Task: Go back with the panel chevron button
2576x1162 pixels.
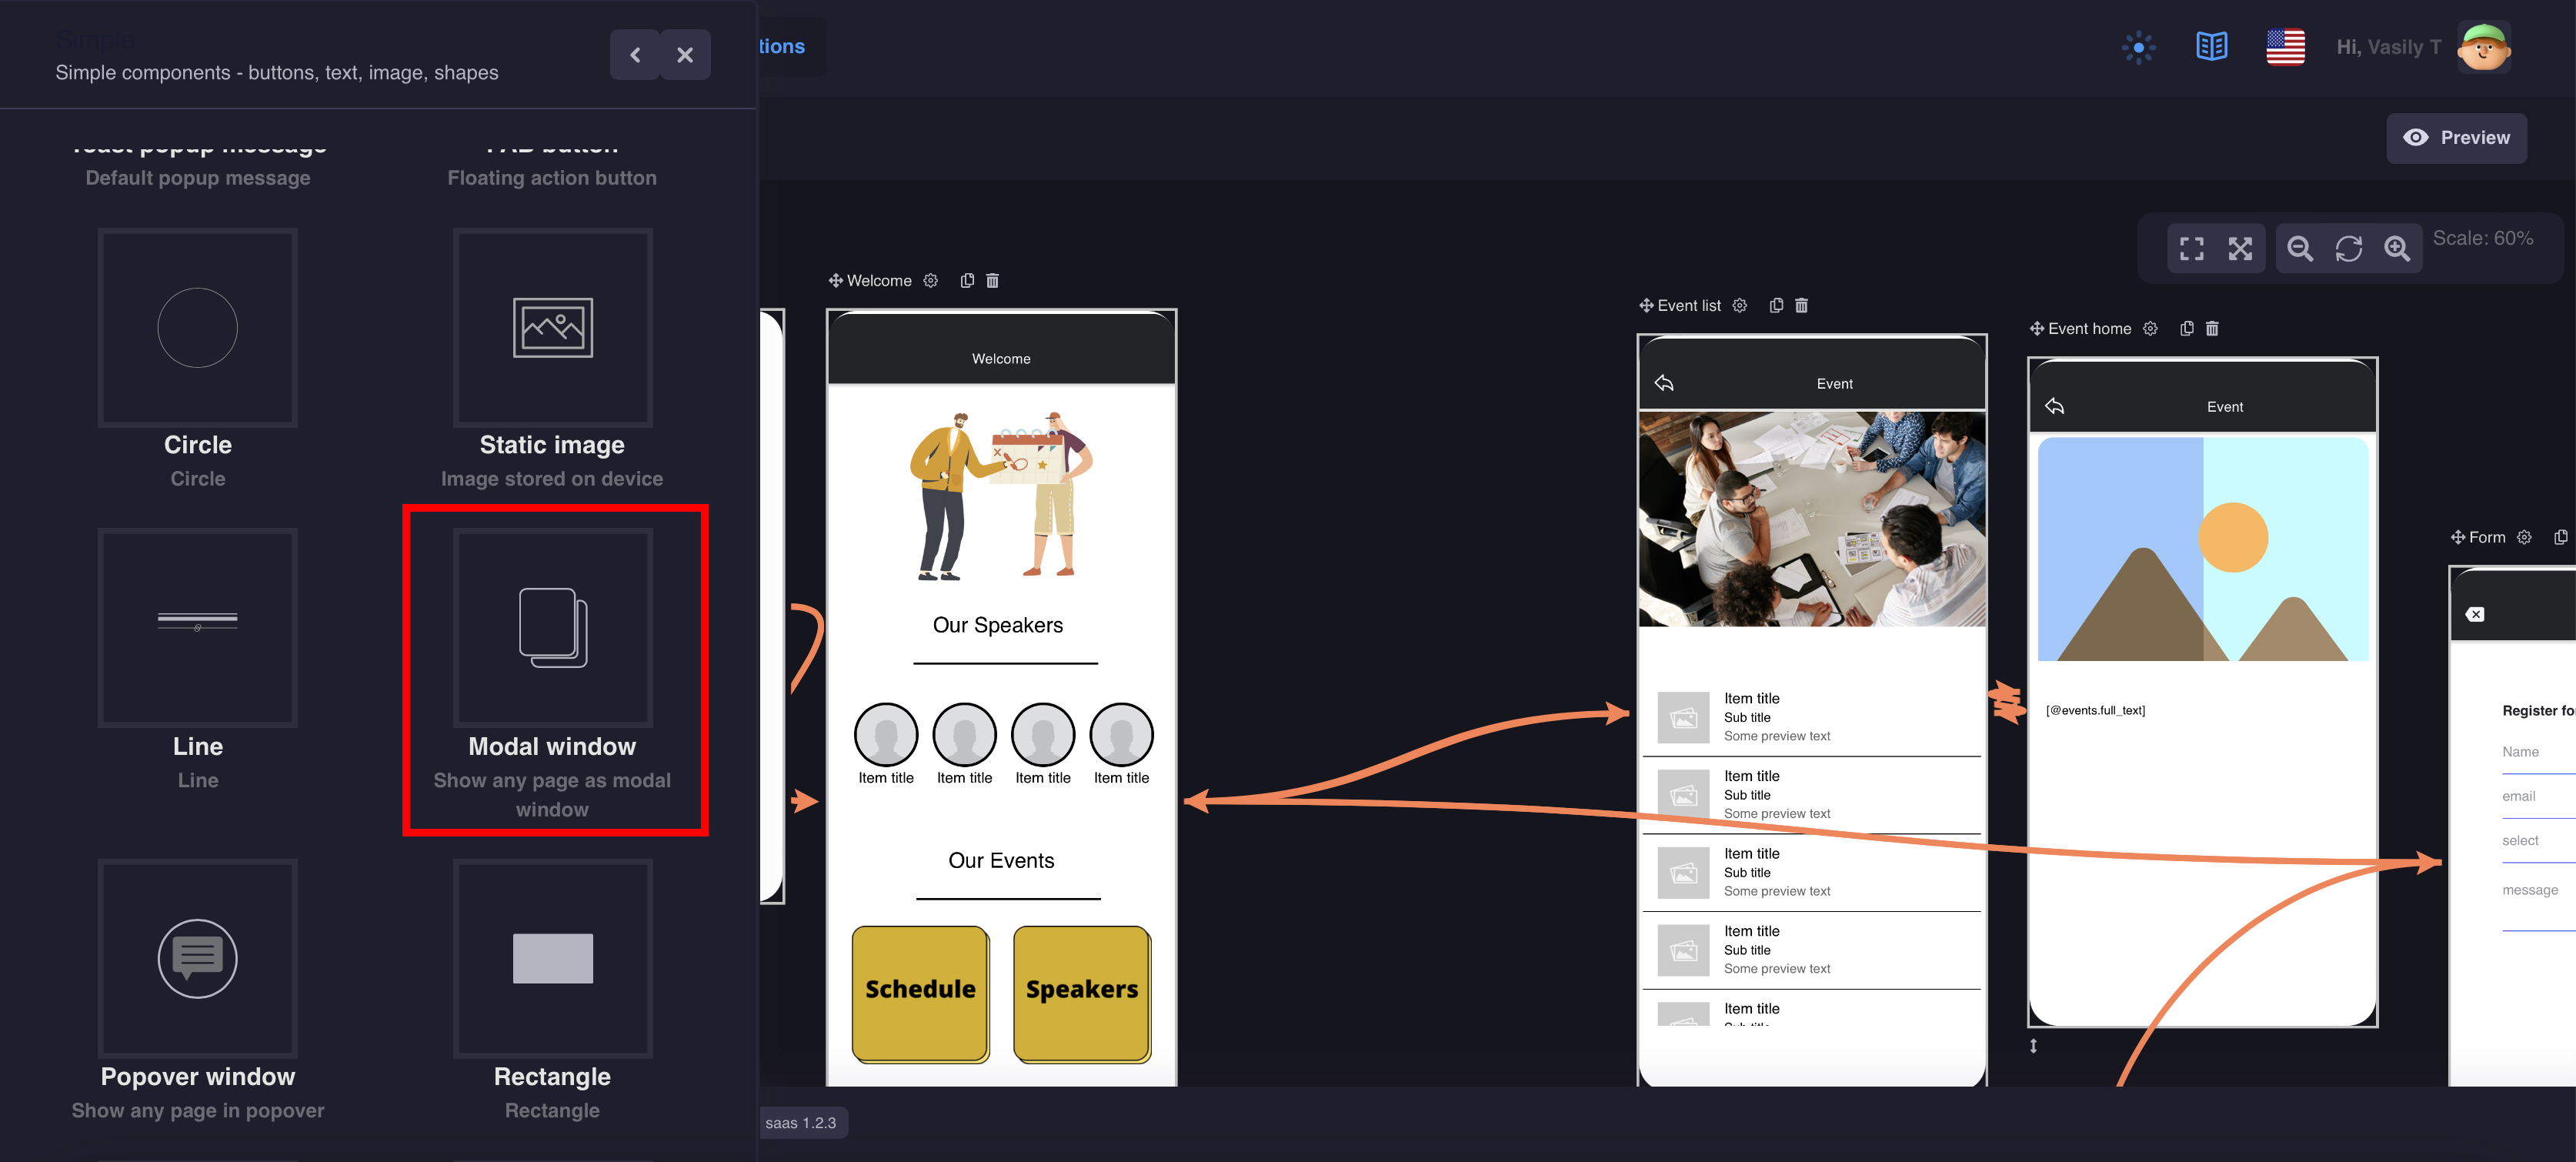Action: pos(635,55)
